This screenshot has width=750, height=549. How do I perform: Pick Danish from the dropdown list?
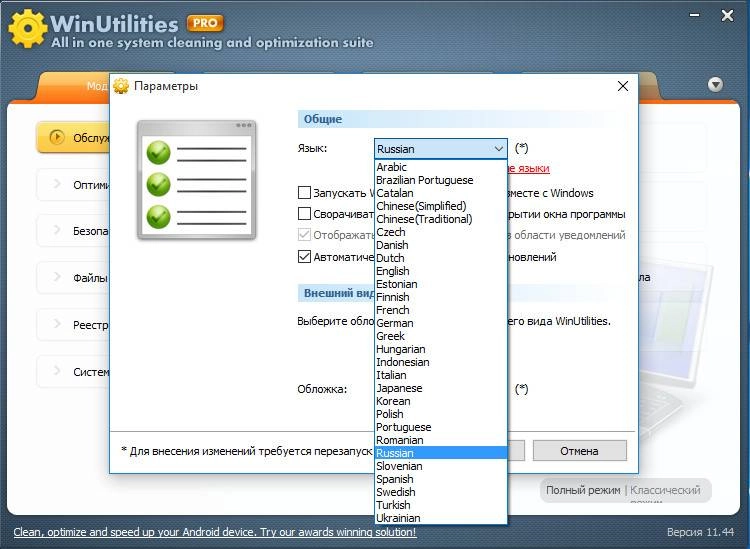coord(441,245)
